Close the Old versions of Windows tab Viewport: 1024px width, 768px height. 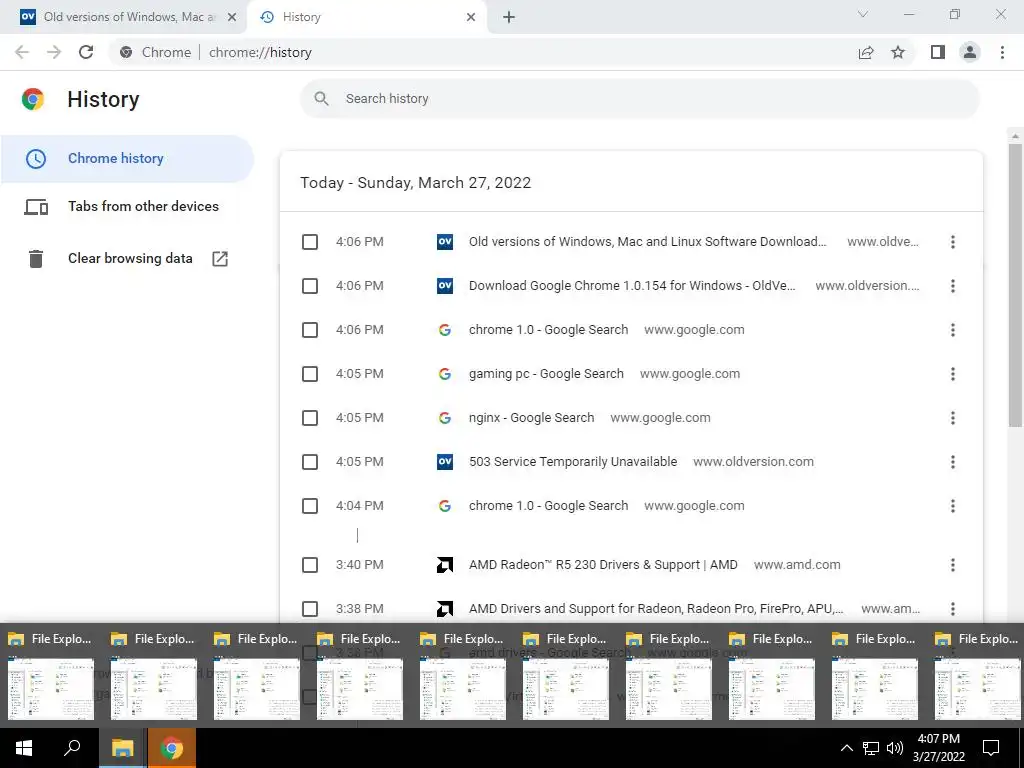pos(232,17)
